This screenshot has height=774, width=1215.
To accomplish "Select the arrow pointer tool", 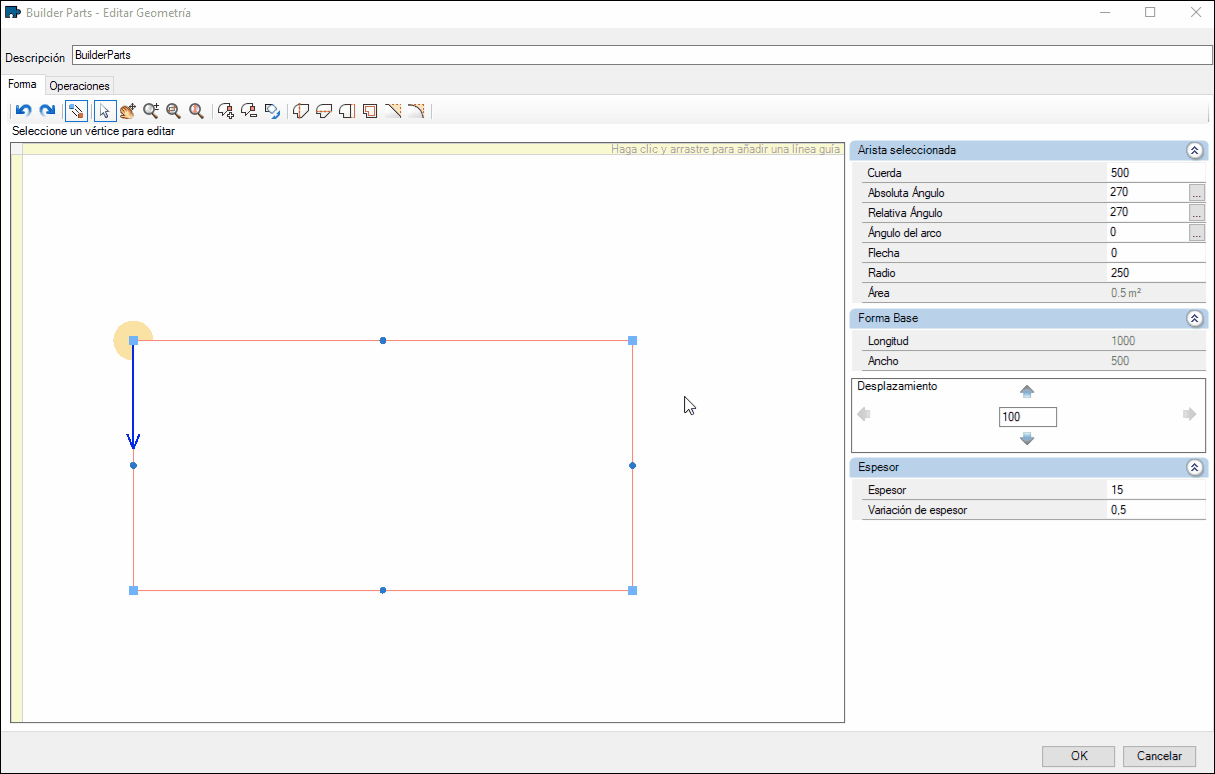I will pos(105,111).
